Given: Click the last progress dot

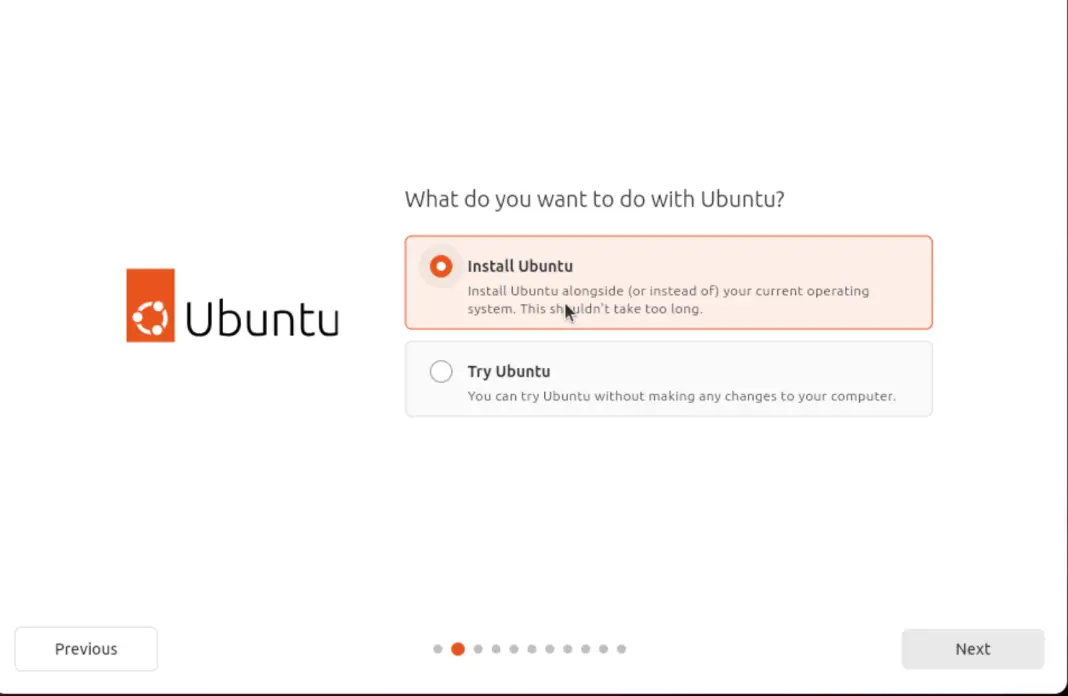Looking at the screenshot, I should (x=621, y=649).
